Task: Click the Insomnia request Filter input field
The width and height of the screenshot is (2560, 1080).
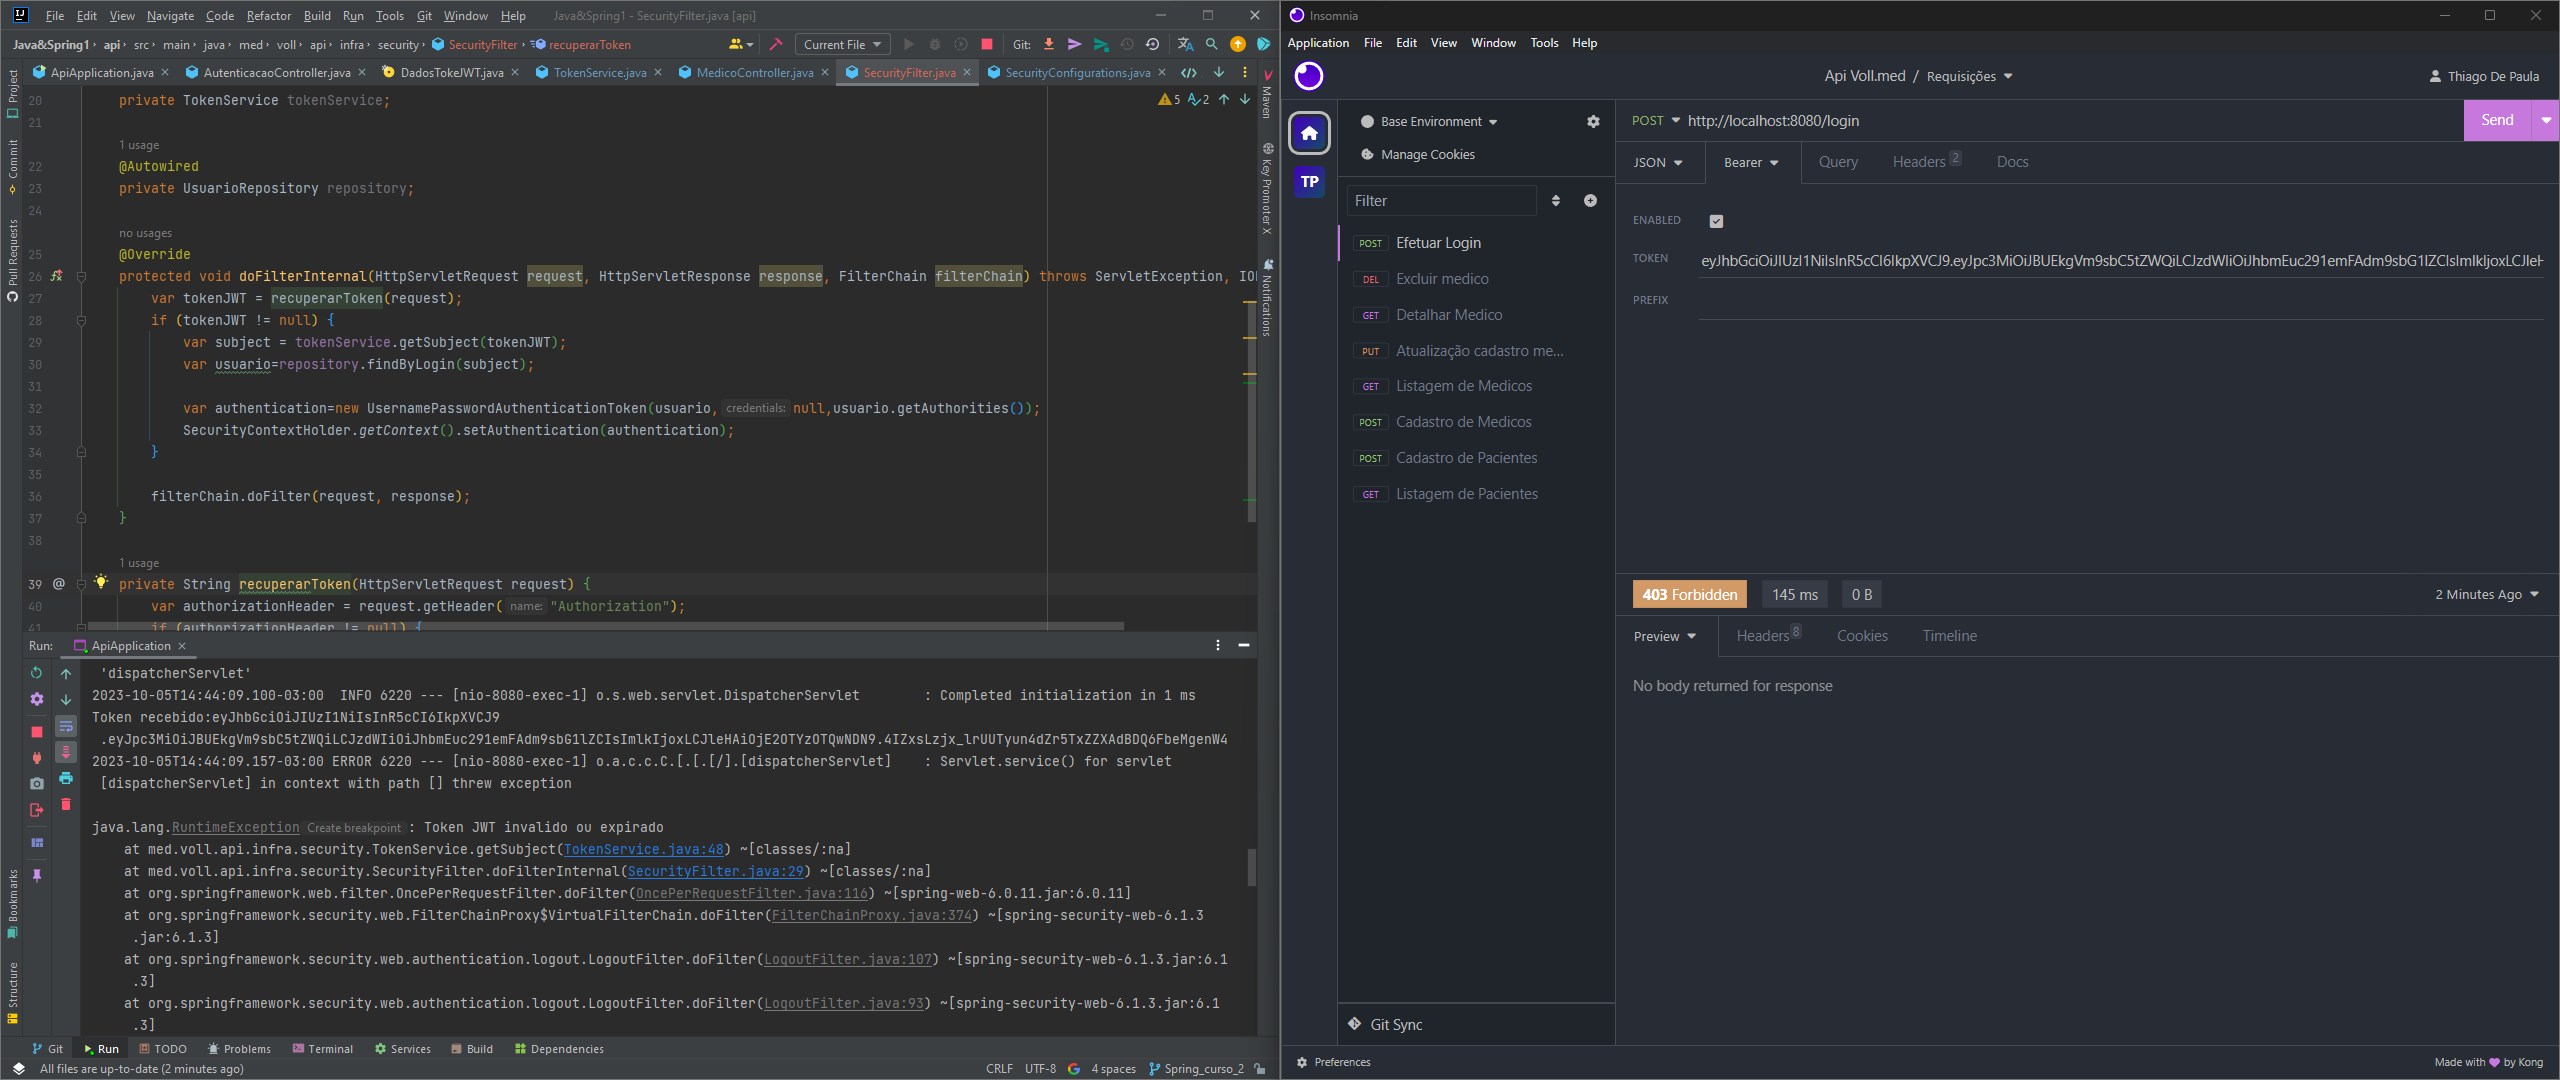Action: [x=1441, y=201]
